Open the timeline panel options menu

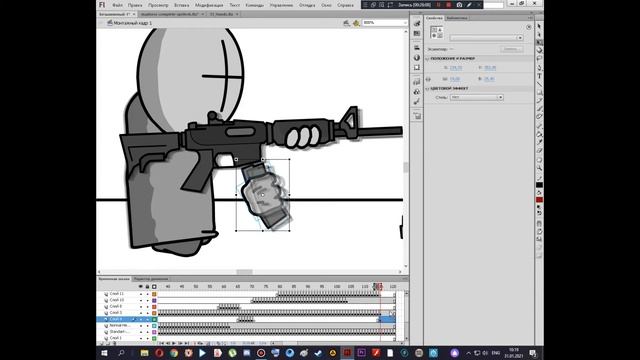pyautogui.click(x=404, y=279)
